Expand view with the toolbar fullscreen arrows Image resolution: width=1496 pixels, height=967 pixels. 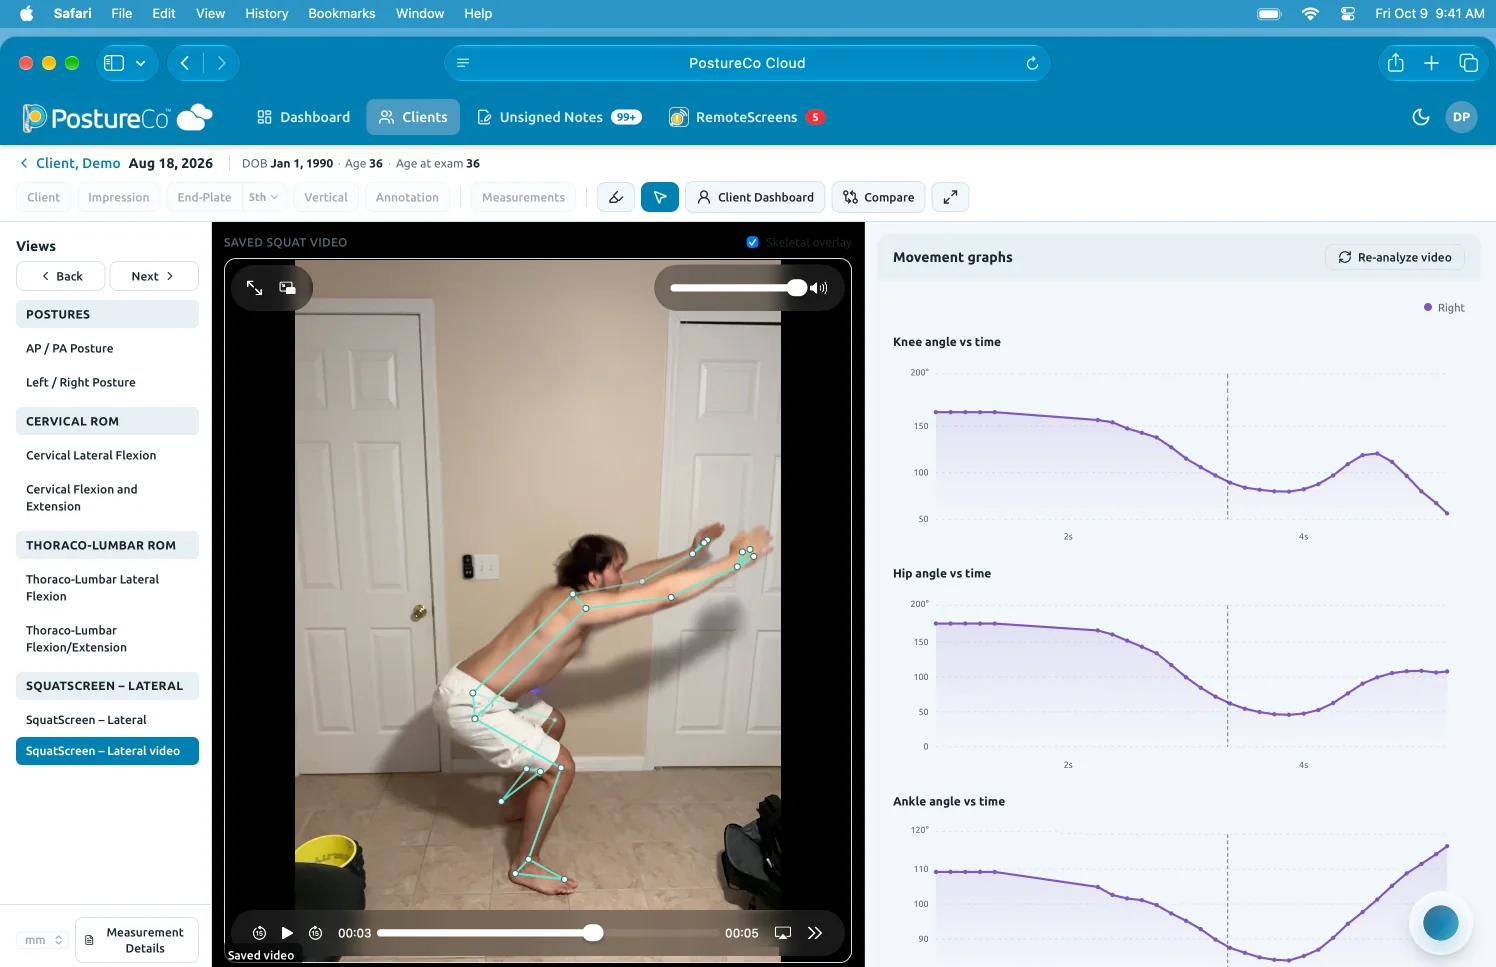(x=950, y=197)
